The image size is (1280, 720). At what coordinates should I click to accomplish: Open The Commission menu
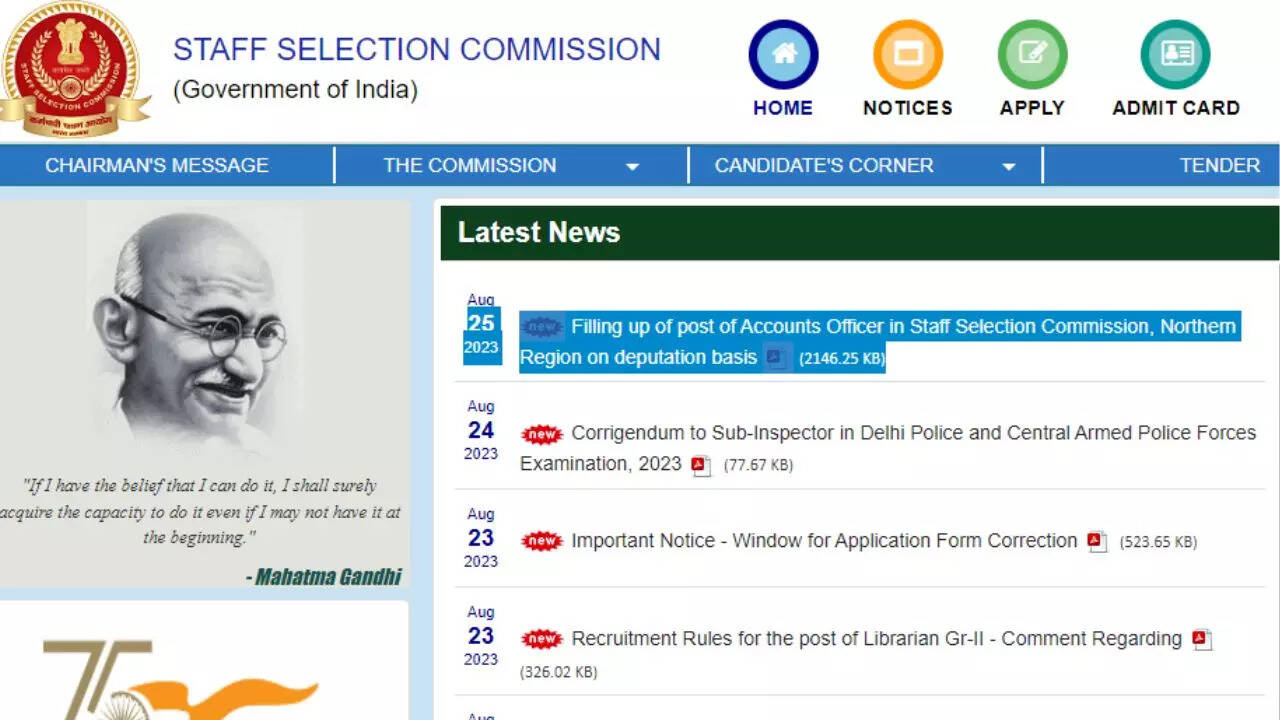point(469,166)
